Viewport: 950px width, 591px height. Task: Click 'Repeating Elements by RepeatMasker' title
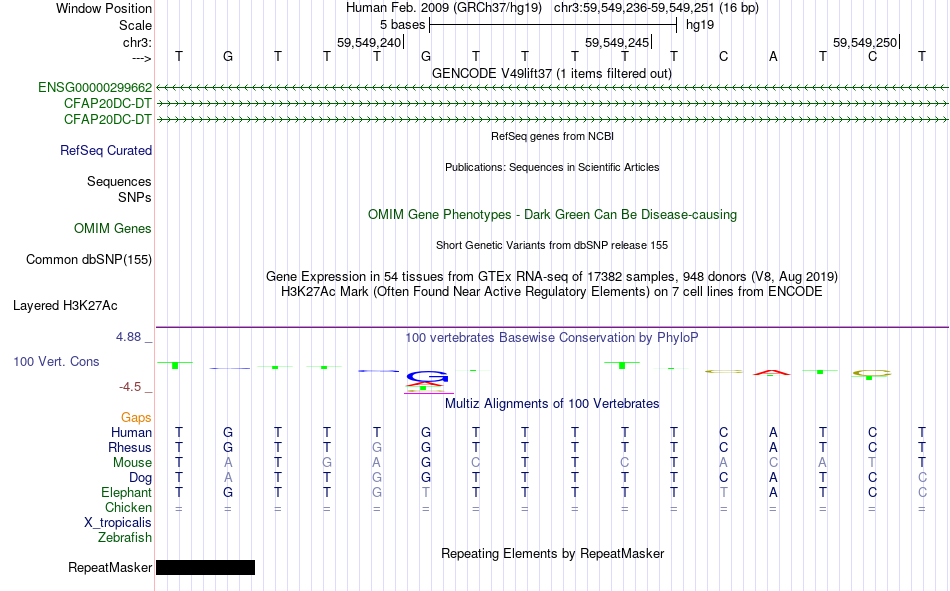(x=553, y=553)
